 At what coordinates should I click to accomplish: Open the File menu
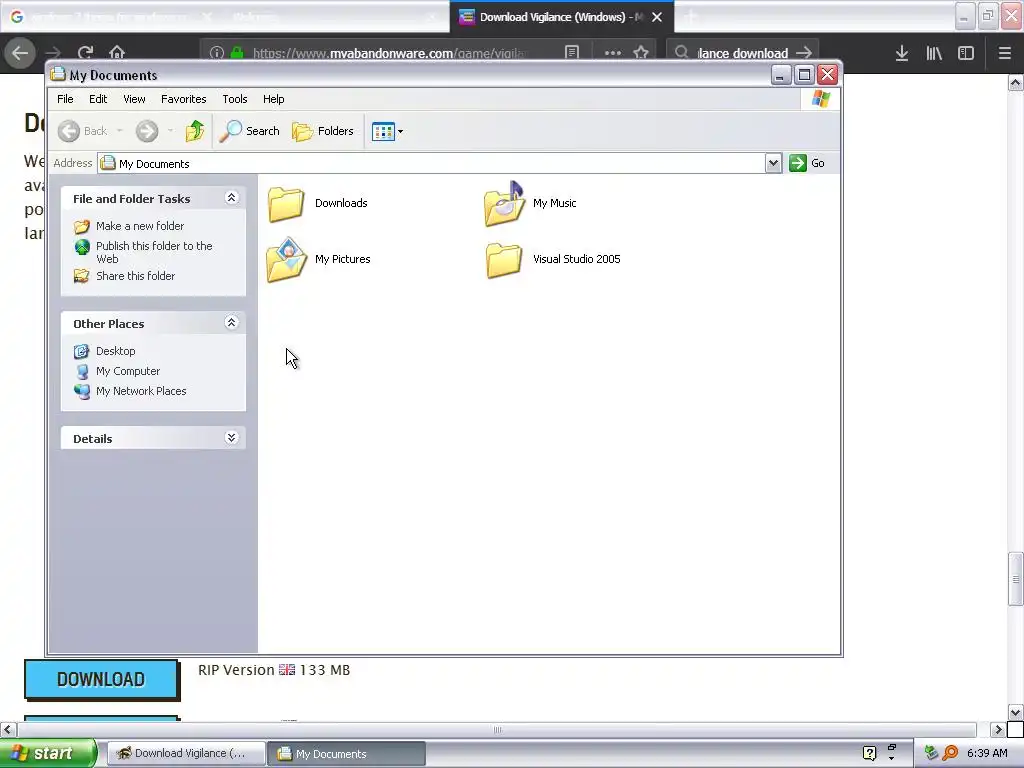[x=65, y=99]
